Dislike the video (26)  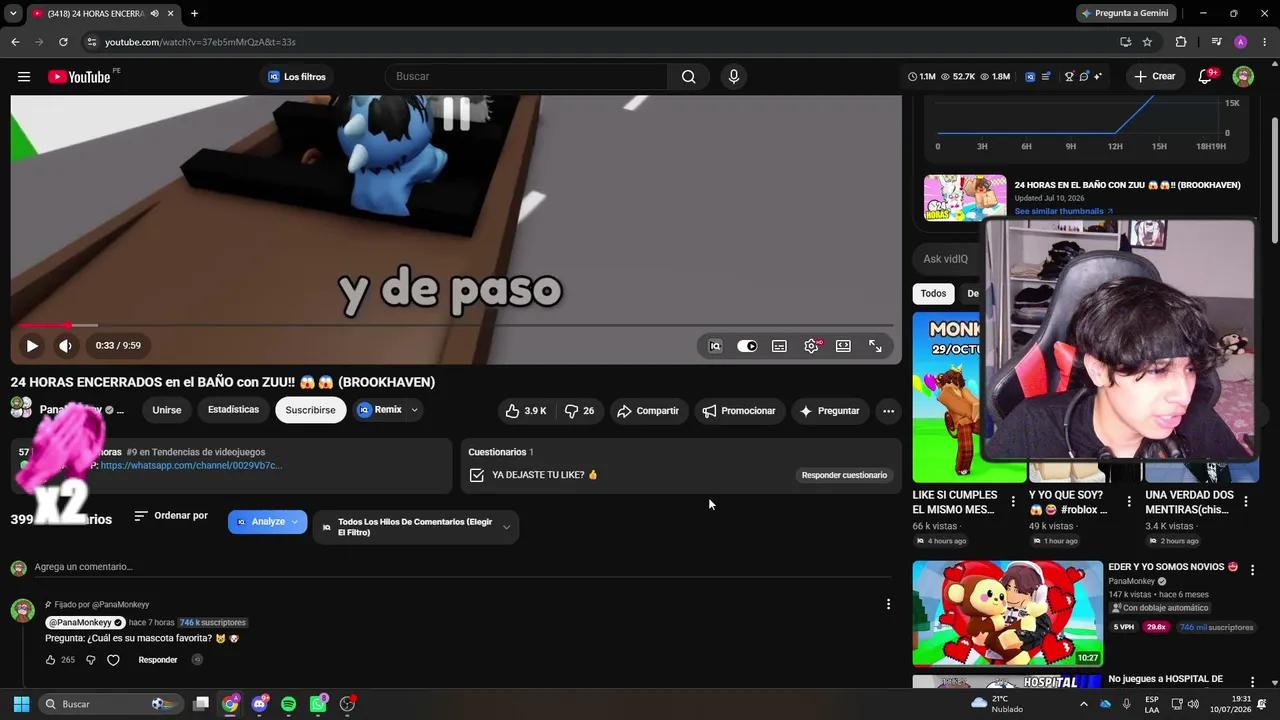click(580, 411)
